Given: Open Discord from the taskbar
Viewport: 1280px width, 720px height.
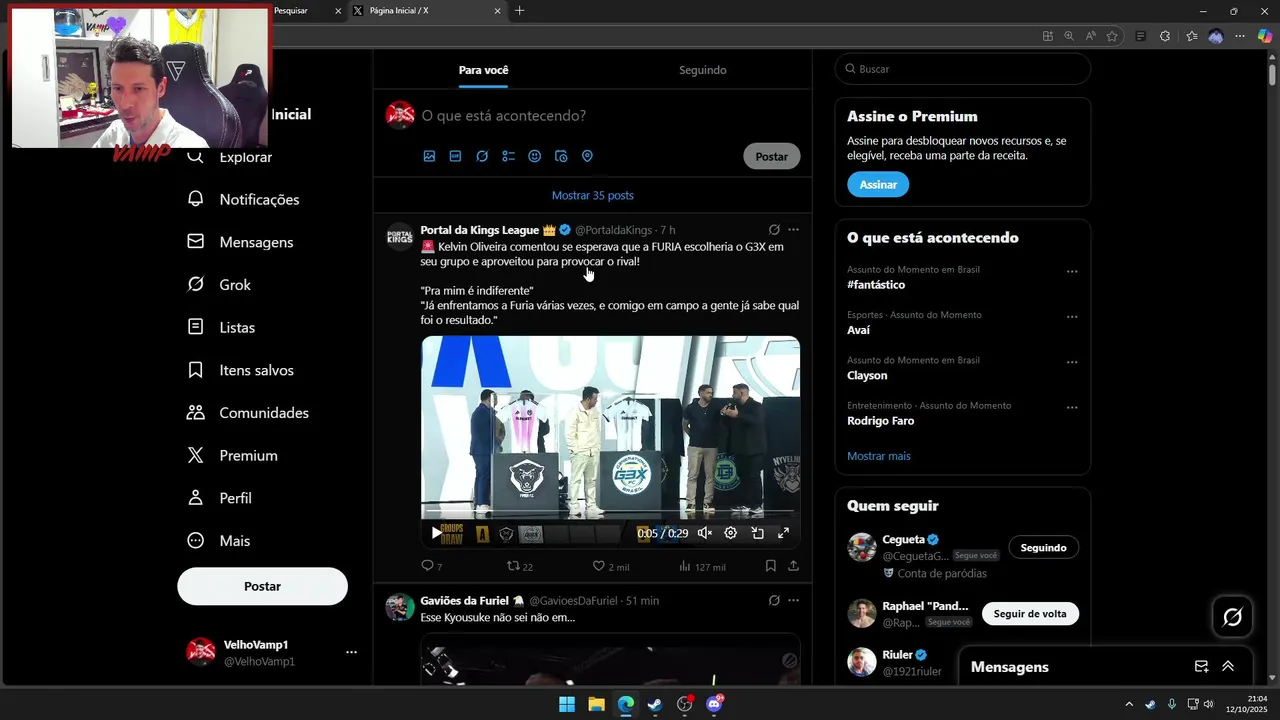Looking at the screenshot, I should [714, 704].
